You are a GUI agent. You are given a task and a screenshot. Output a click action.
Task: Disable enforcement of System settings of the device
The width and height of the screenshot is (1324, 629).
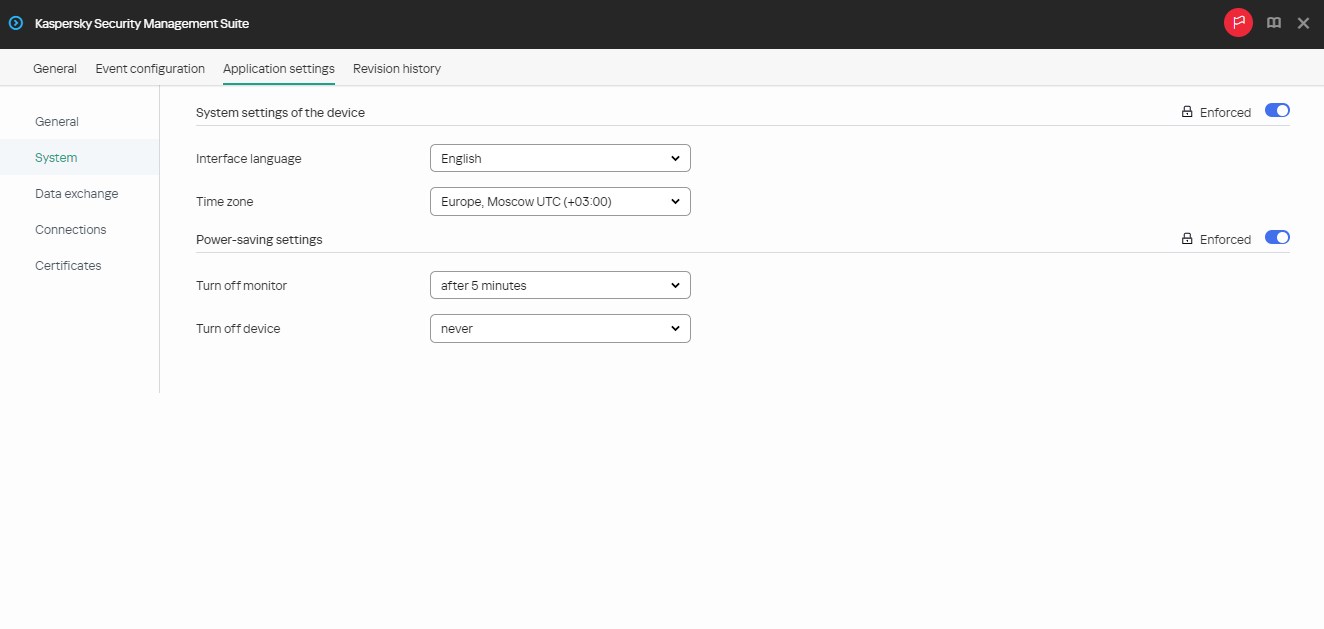pyautogui.click(x=1277, y=110)
